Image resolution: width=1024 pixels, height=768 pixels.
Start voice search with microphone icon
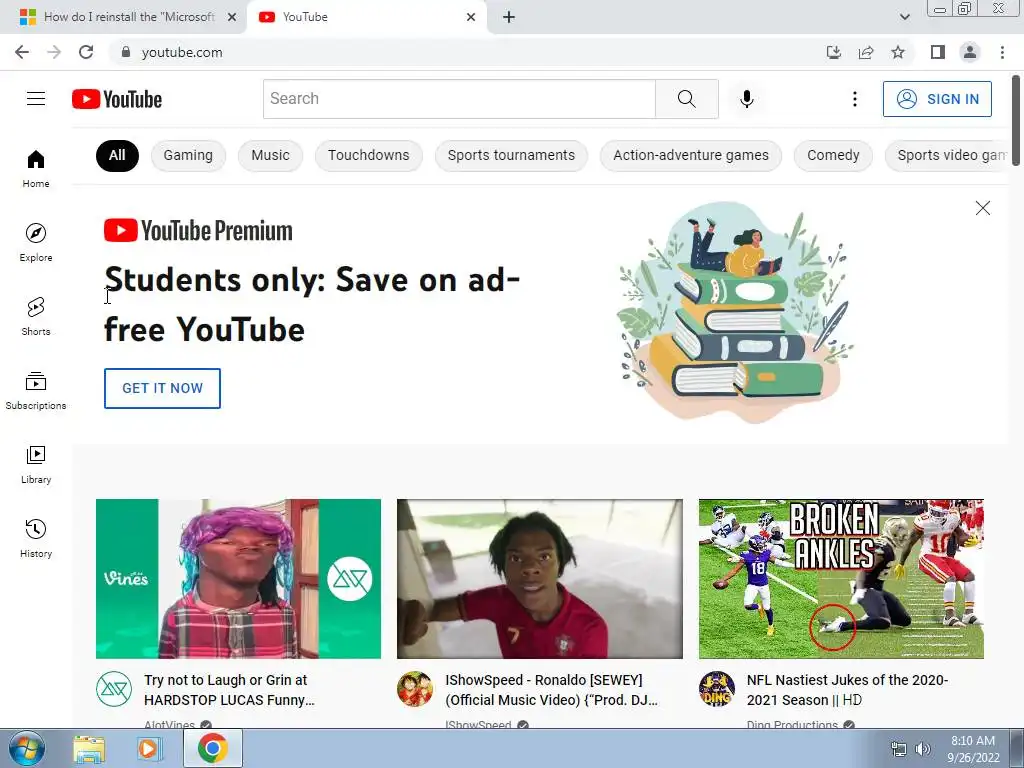point(746,99)
